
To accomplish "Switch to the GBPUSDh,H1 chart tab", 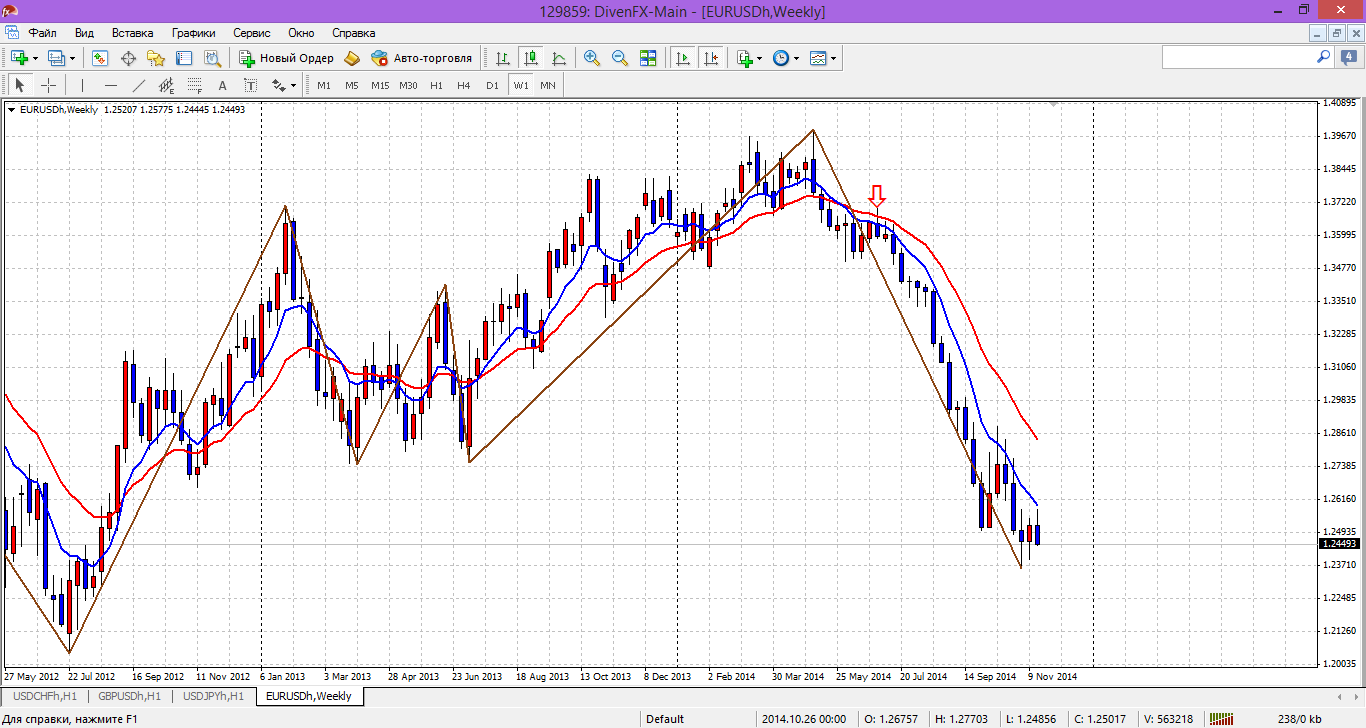I will click(x=129, y=696).
